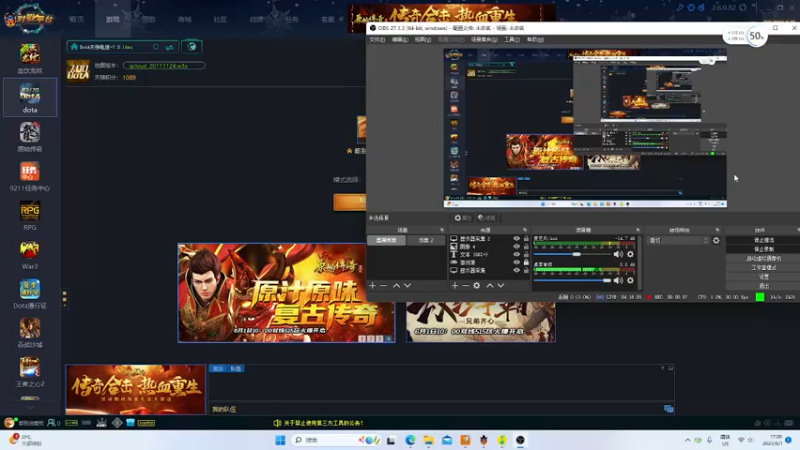The width and height of the screenshot is (800, 450).
Task: Move the selected scene down in OBS scenes panel
Action: pyautogui.click(x=408, y=286)
